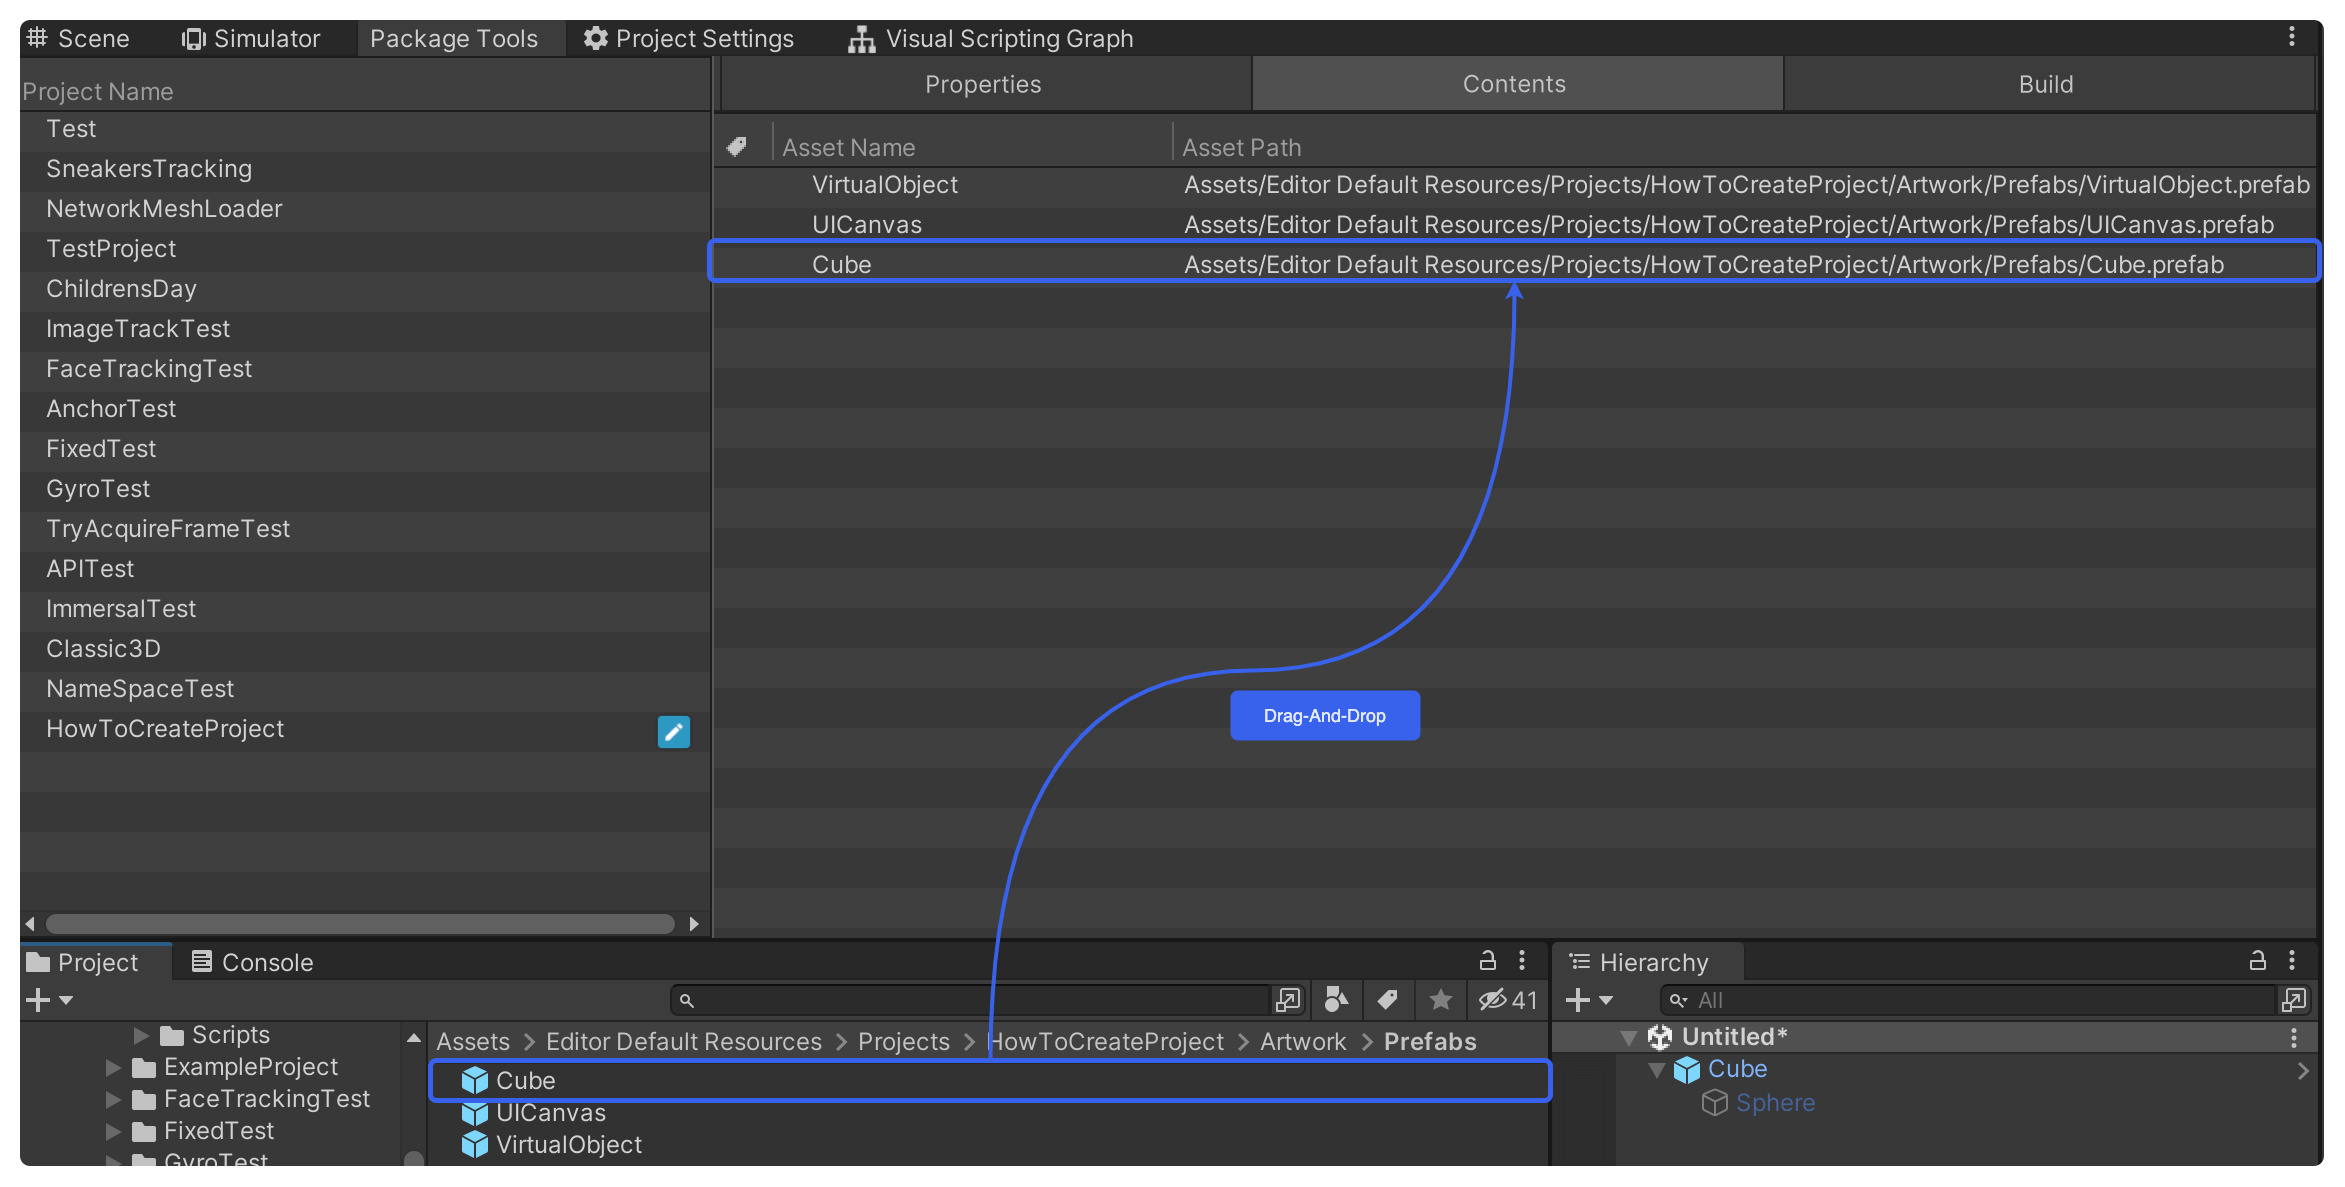The image size is (2345, 1187).
Task: Open the Cube prefab via the right chevron
Action: 2303,1070
